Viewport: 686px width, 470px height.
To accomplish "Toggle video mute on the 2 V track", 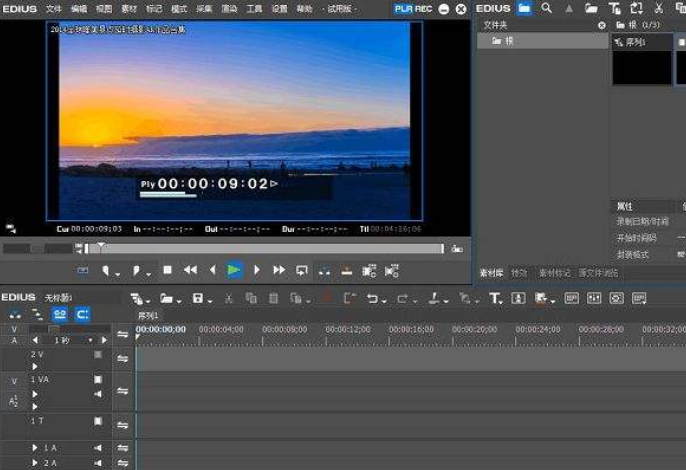I will (x=98, y=354).
